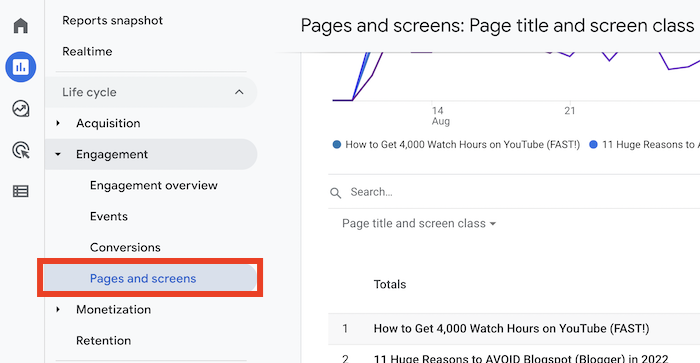Screen dimensions: 700x363
Task: Go to the Realtime report
Action: (87, 51)
